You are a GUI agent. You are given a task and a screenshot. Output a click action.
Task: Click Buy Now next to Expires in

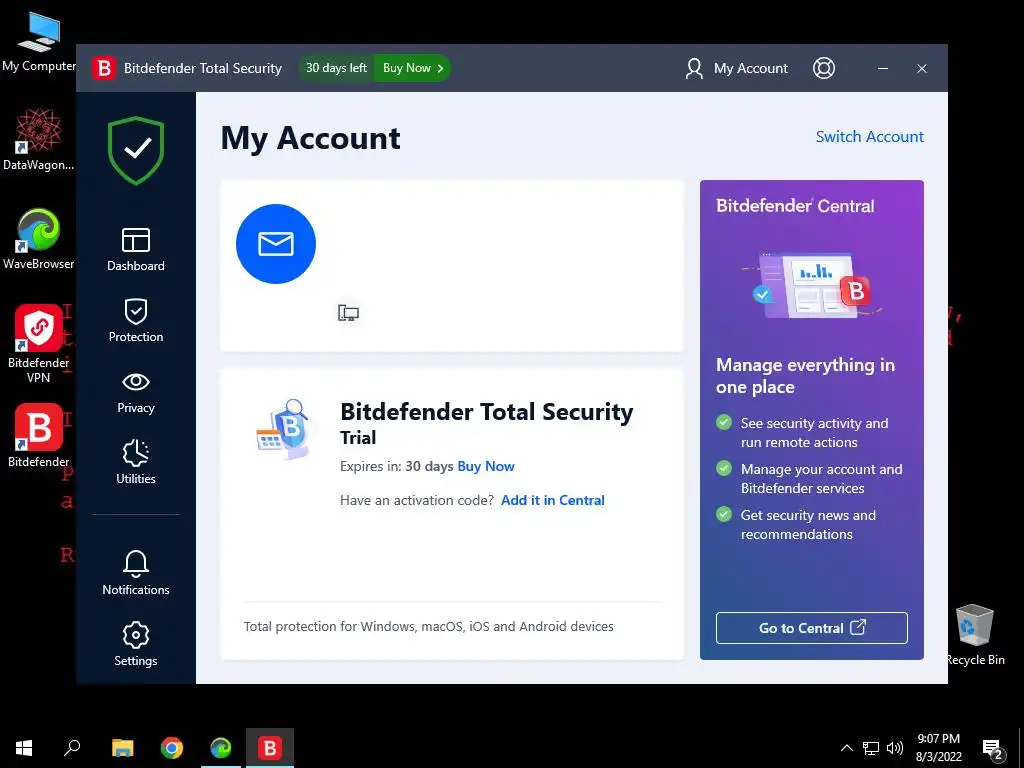pyautogui.click(x=486, y=466)
